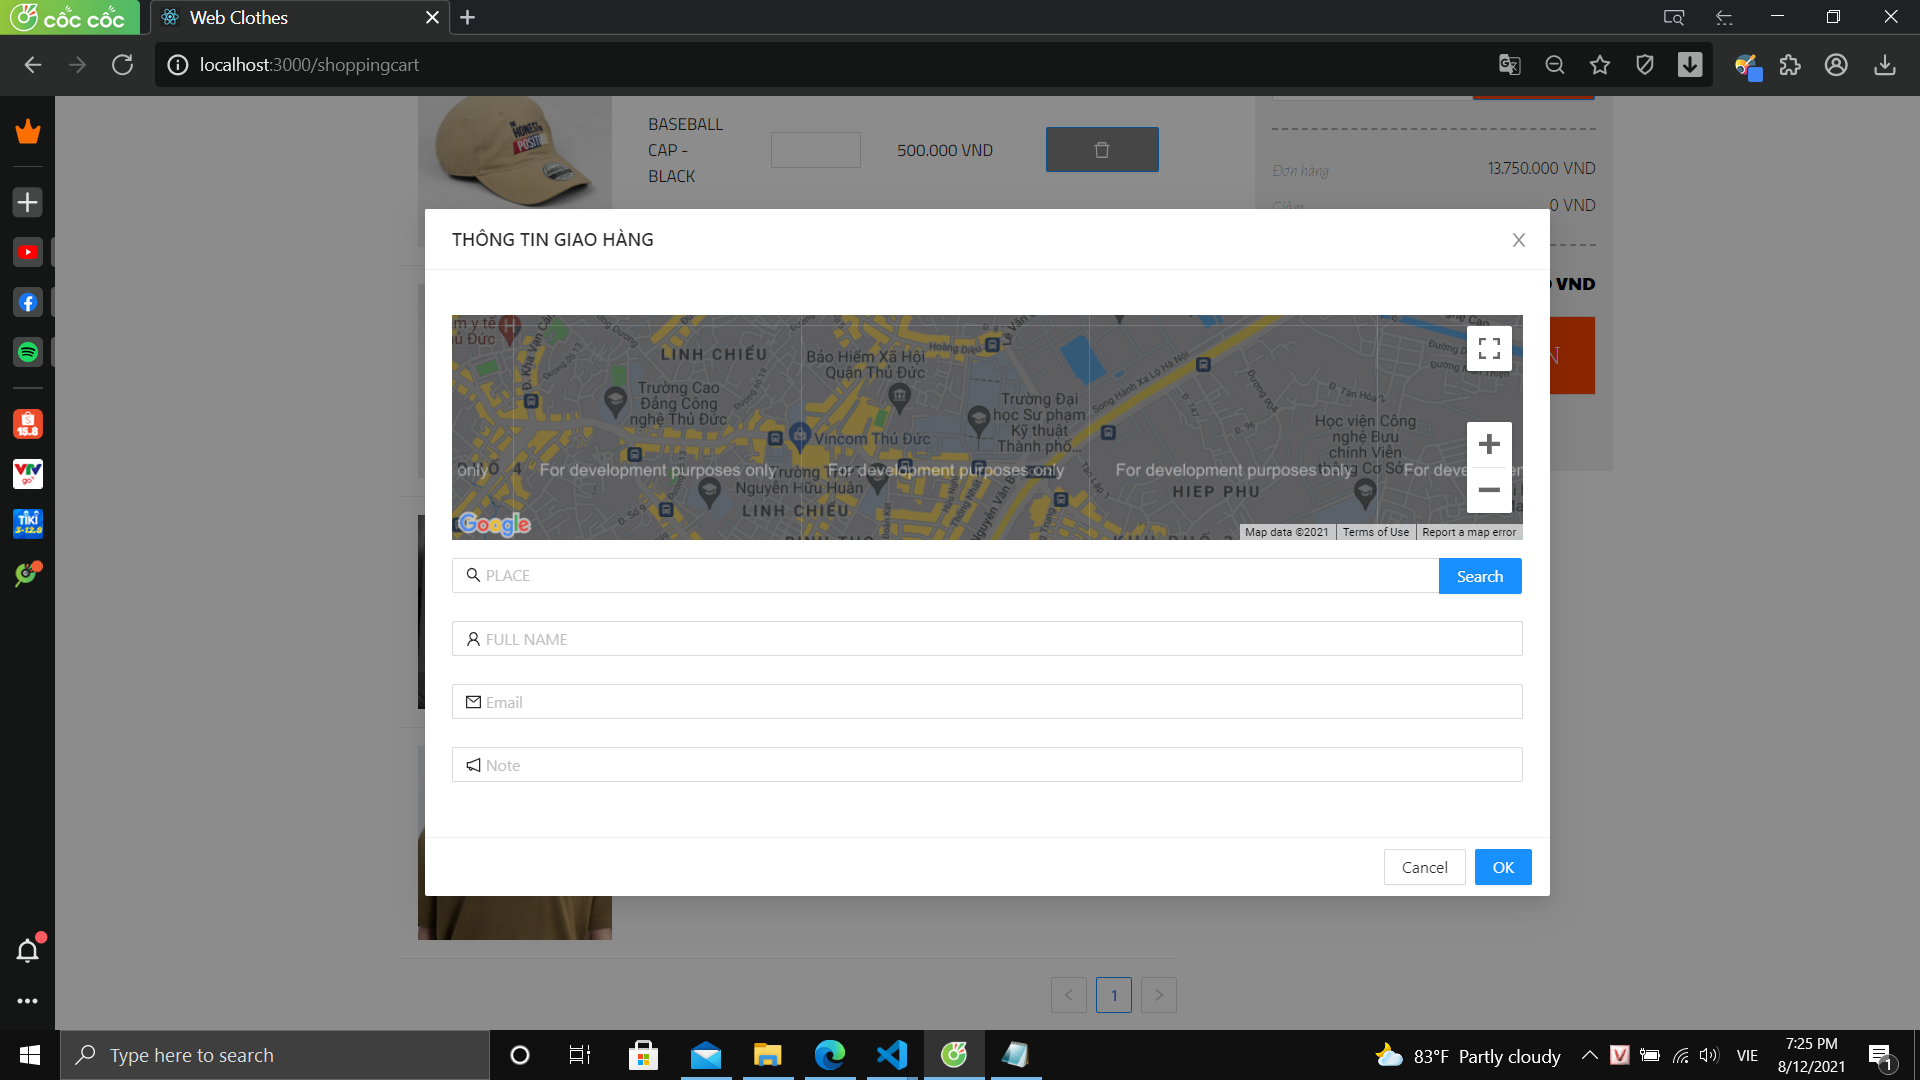Open Windows Start menu

coord(29,1055)
